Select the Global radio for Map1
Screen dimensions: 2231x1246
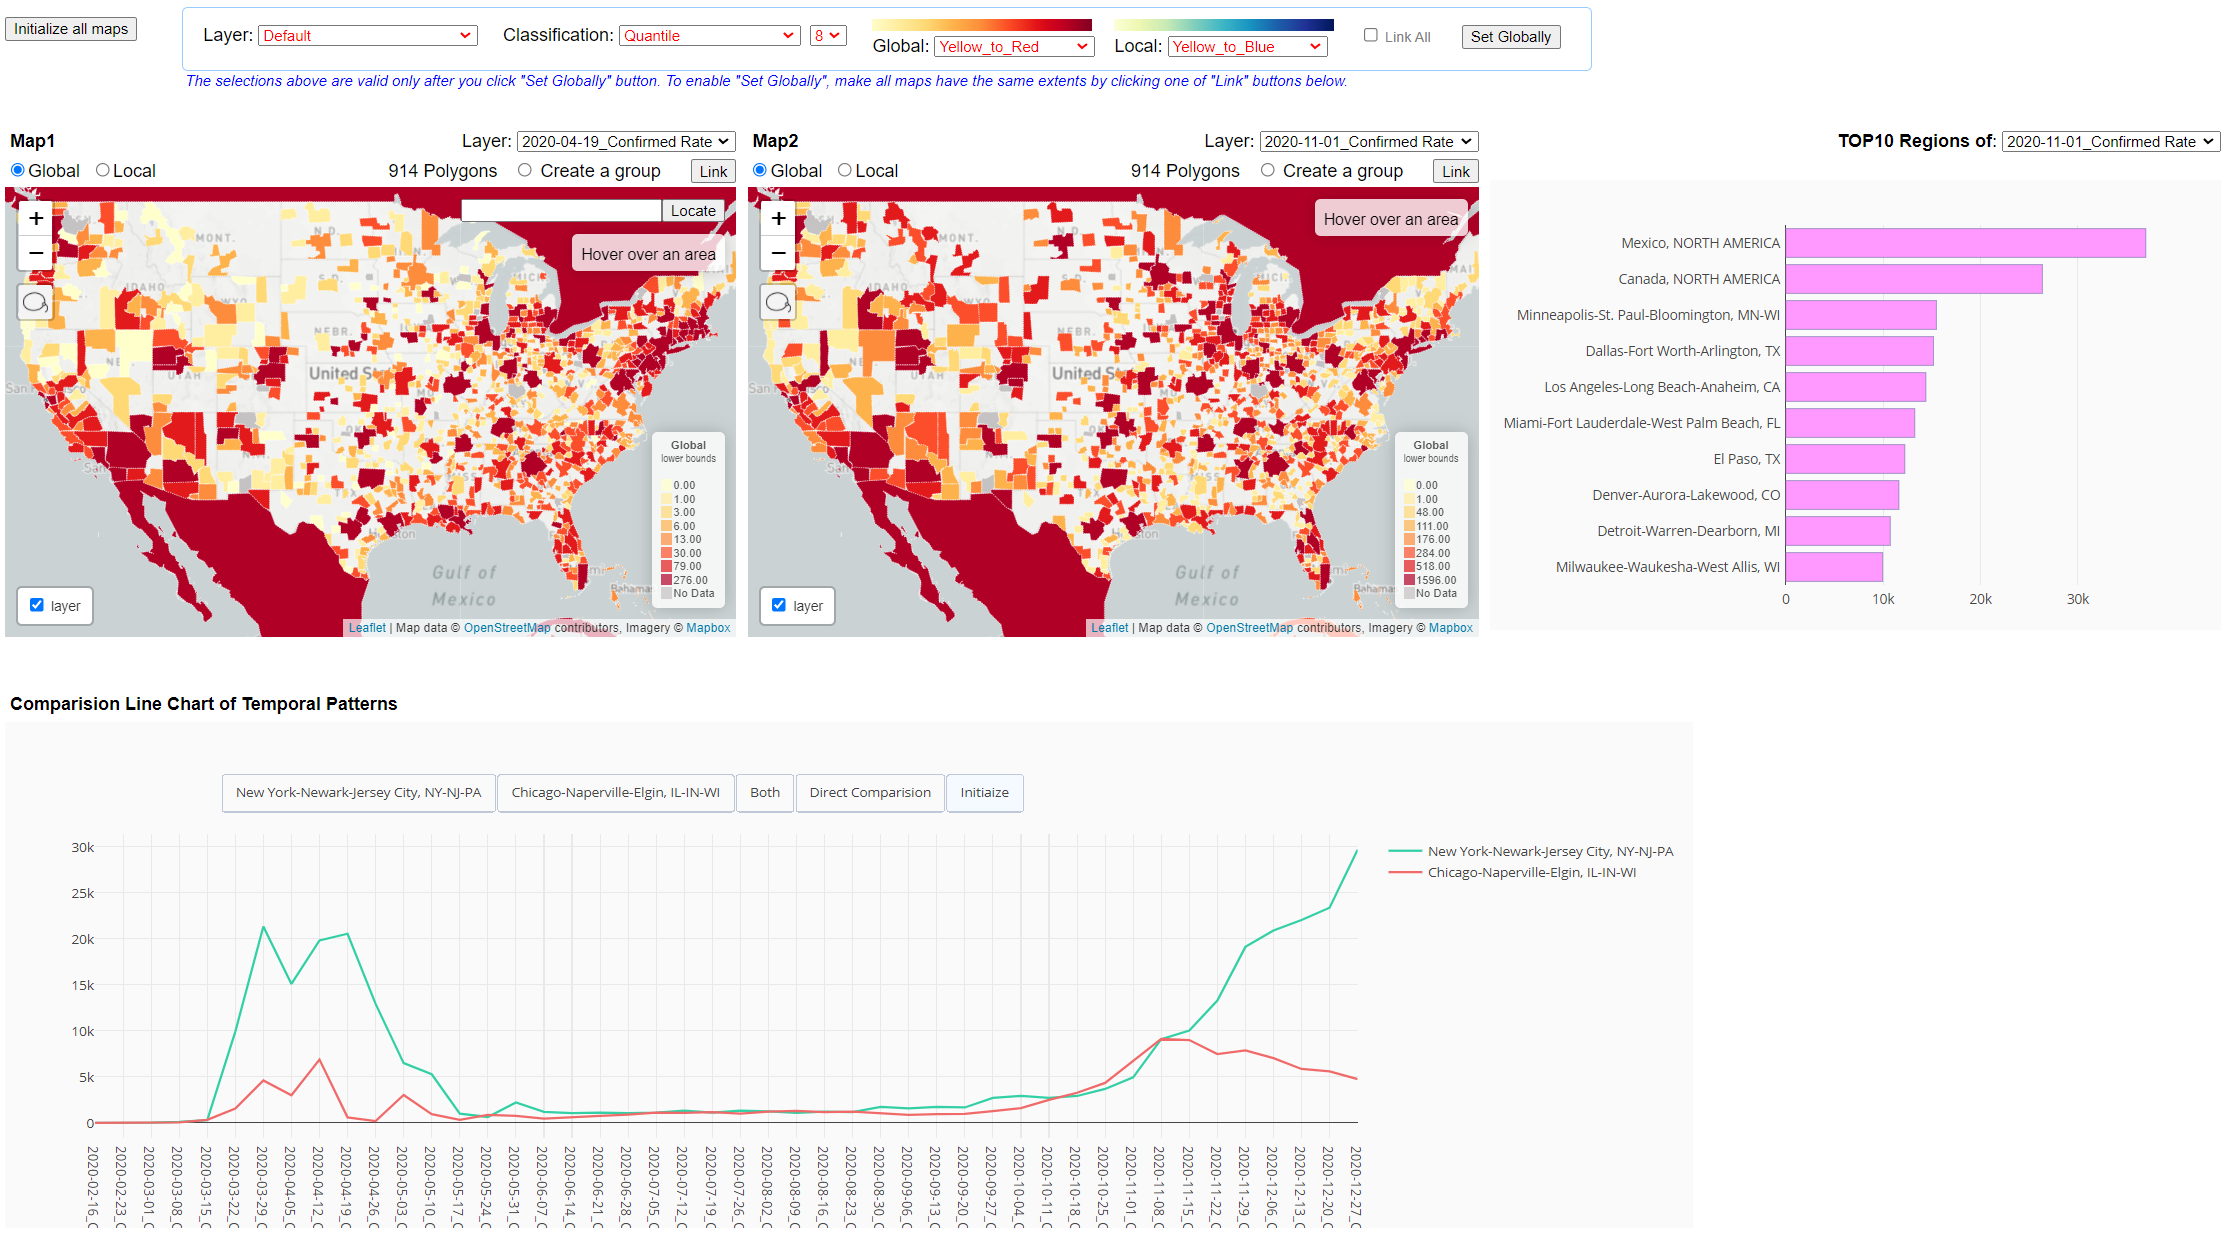click(17, 170)
